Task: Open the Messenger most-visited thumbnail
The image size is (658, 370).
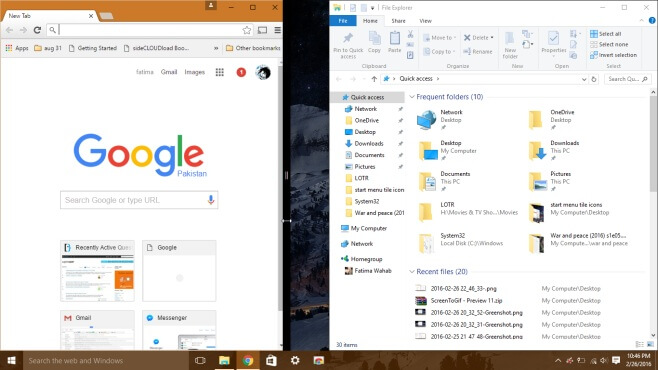Action: pos(179,330)
